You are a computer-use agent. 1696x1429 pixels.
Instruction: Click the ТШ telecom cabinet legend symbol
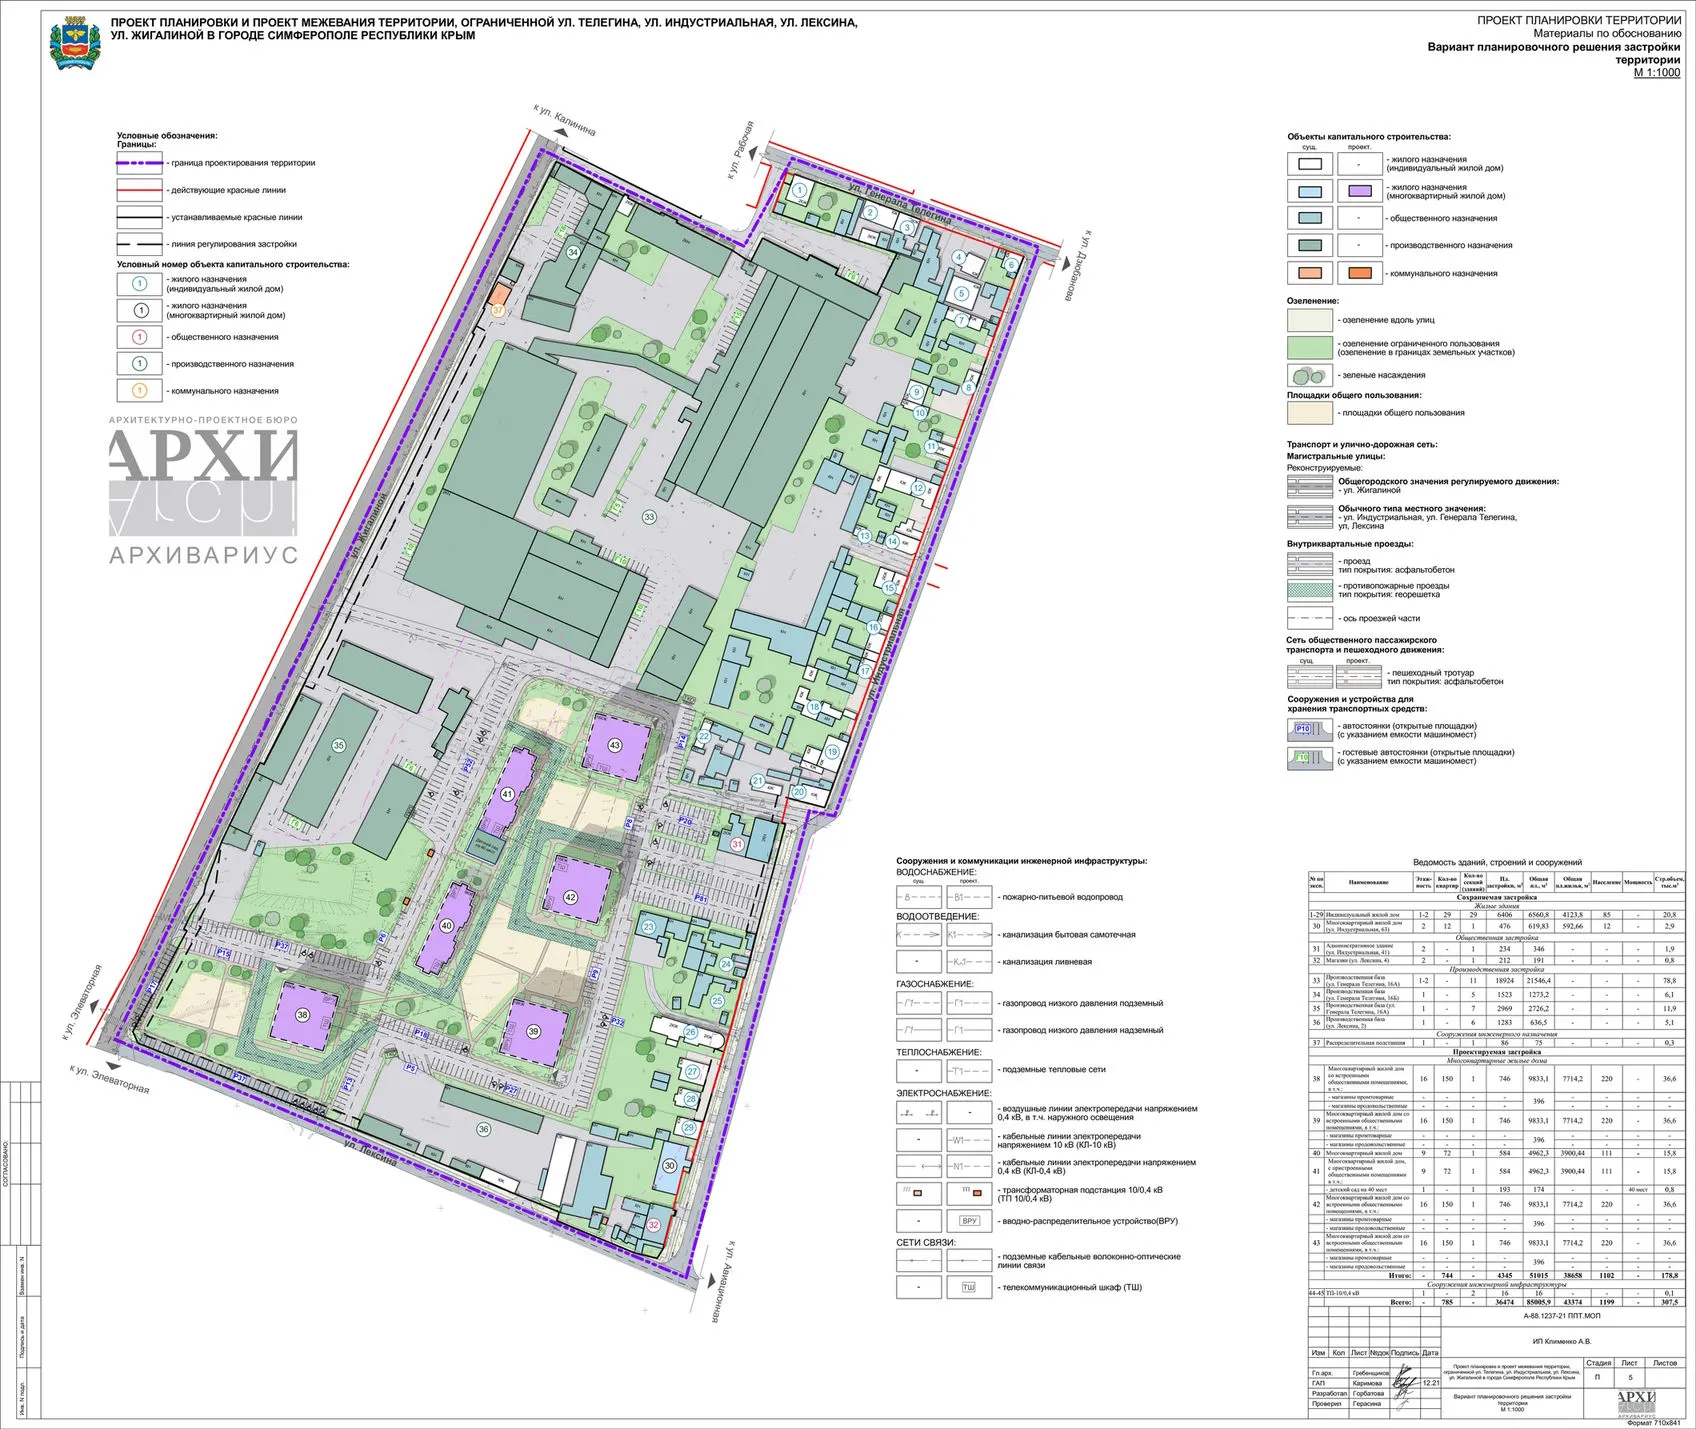(969, 1287)
